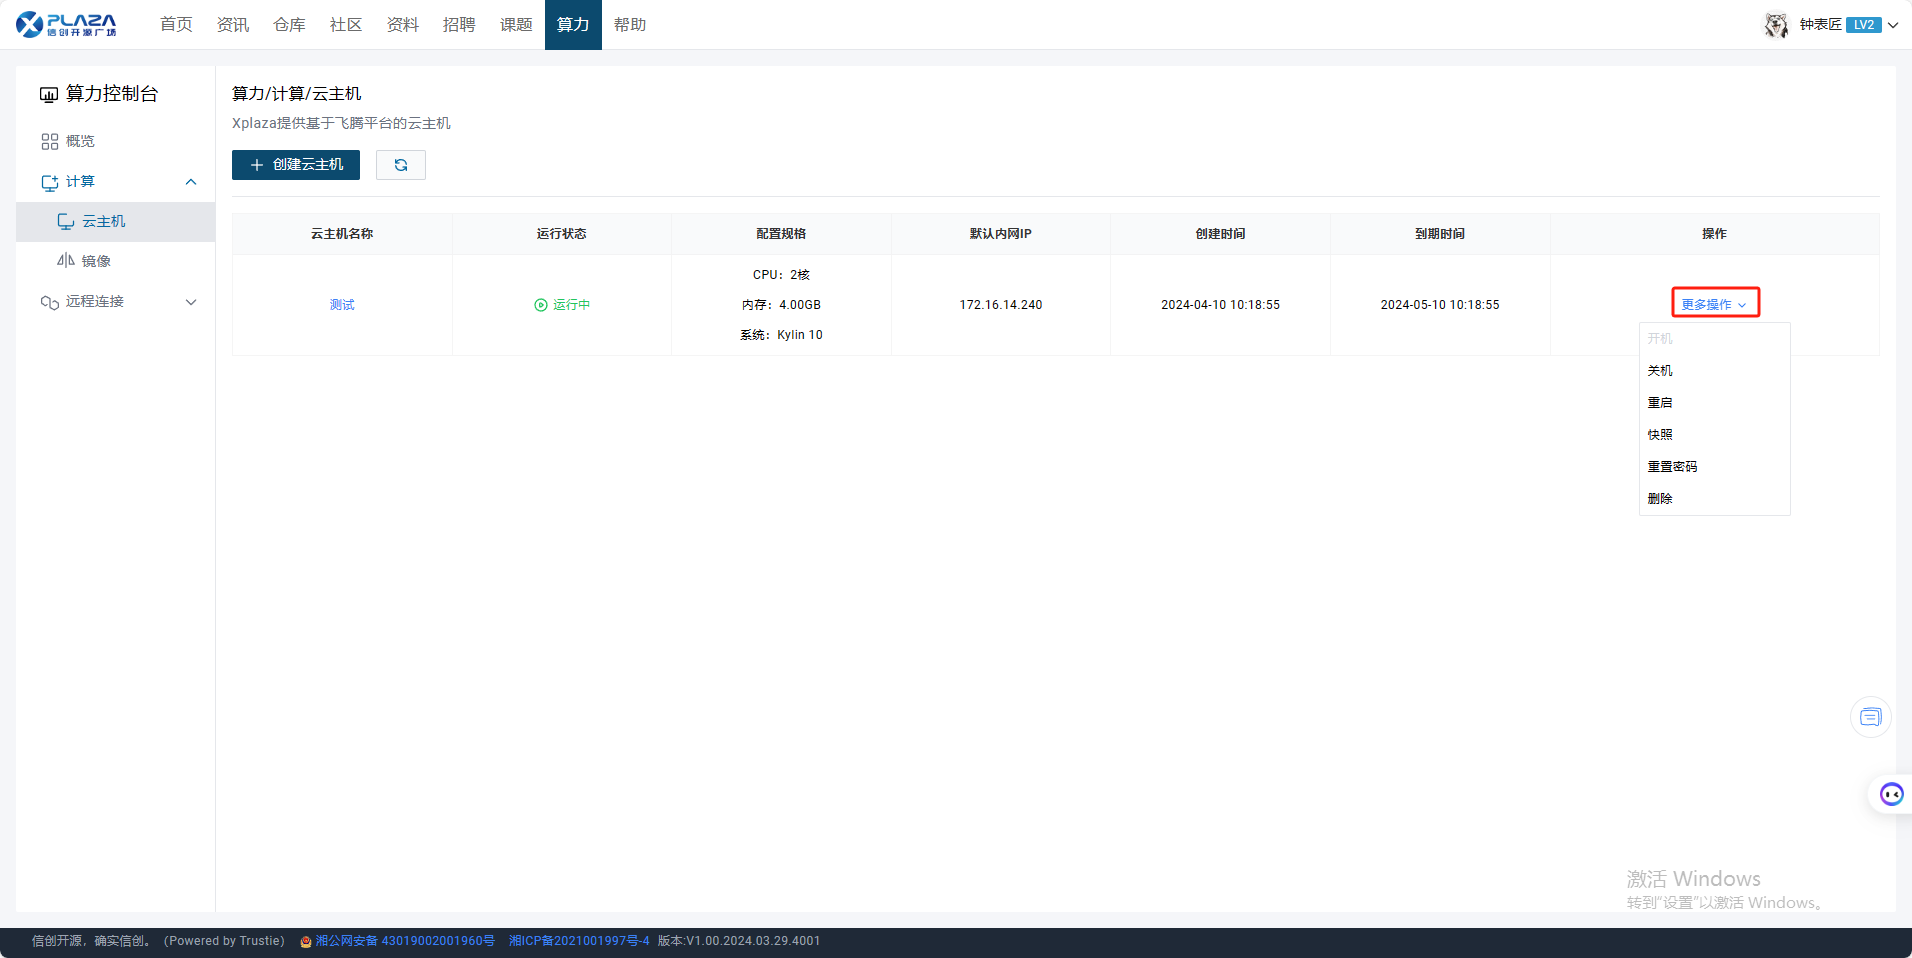The image size is (1912, 958).
Task: Select the Images (镜像) sidebar item
Action: click(x=96, y=261)
